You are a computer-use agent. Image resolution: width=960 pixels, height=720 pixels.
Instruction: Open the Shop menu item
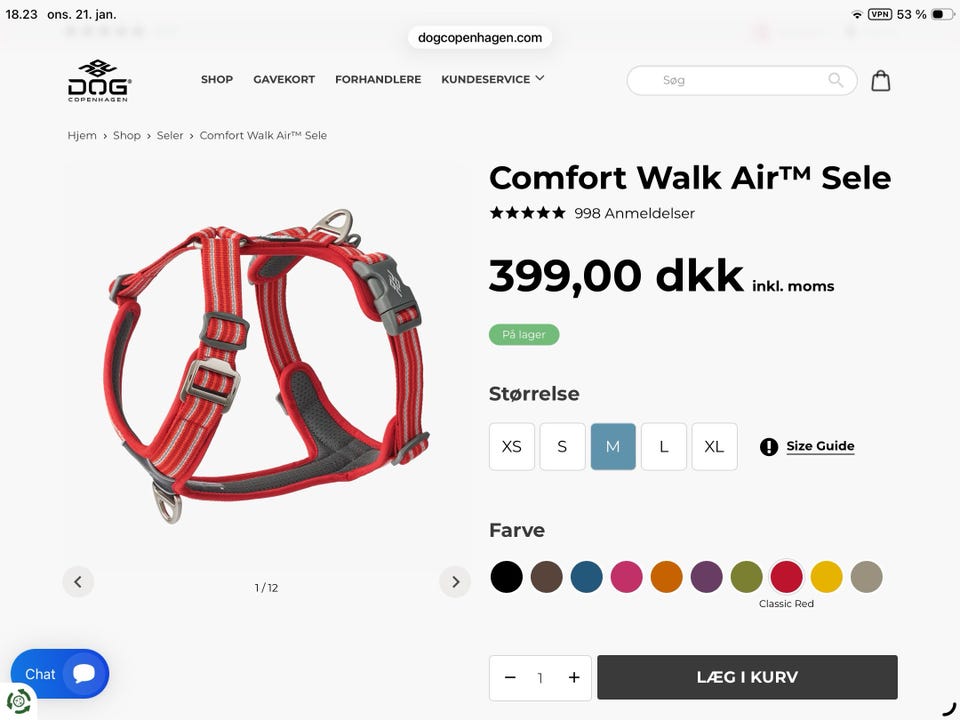(217, 79)
